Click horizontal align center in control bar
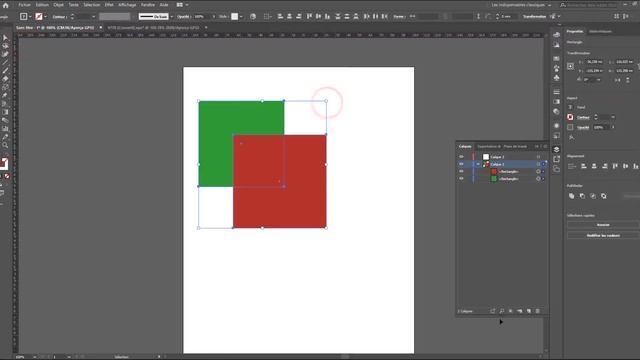The width and height of the screenshot is (640, 360). (x=289, y=16)
